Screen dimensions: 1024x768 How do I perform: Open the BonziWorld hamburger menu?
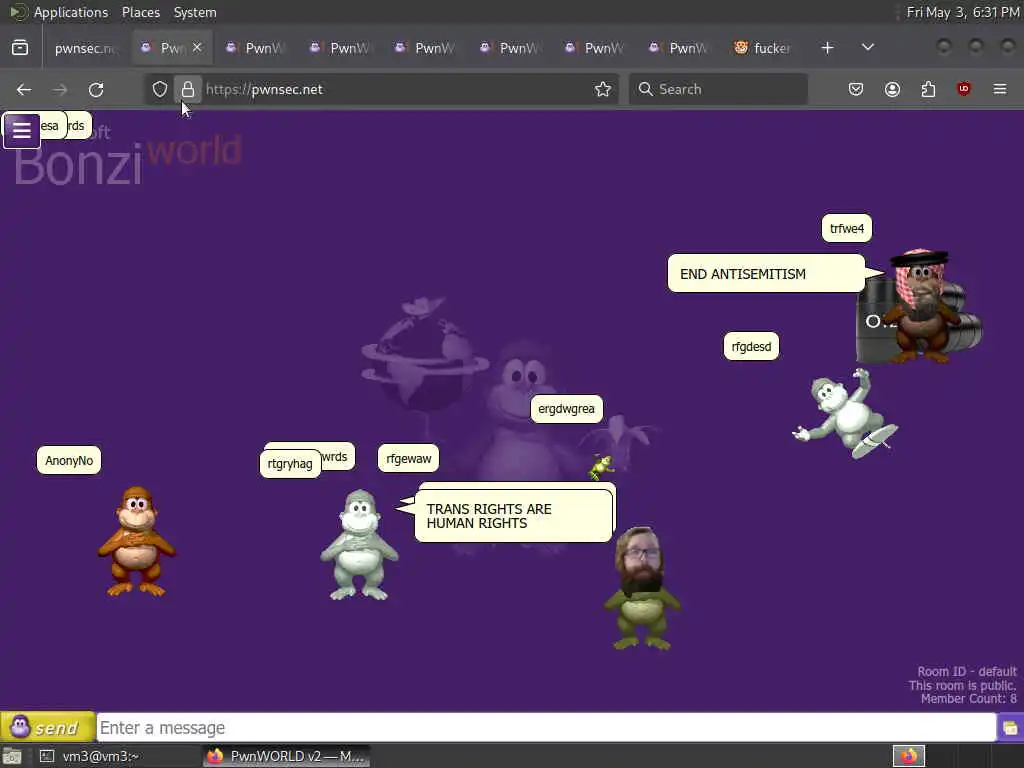pos(22,130)
